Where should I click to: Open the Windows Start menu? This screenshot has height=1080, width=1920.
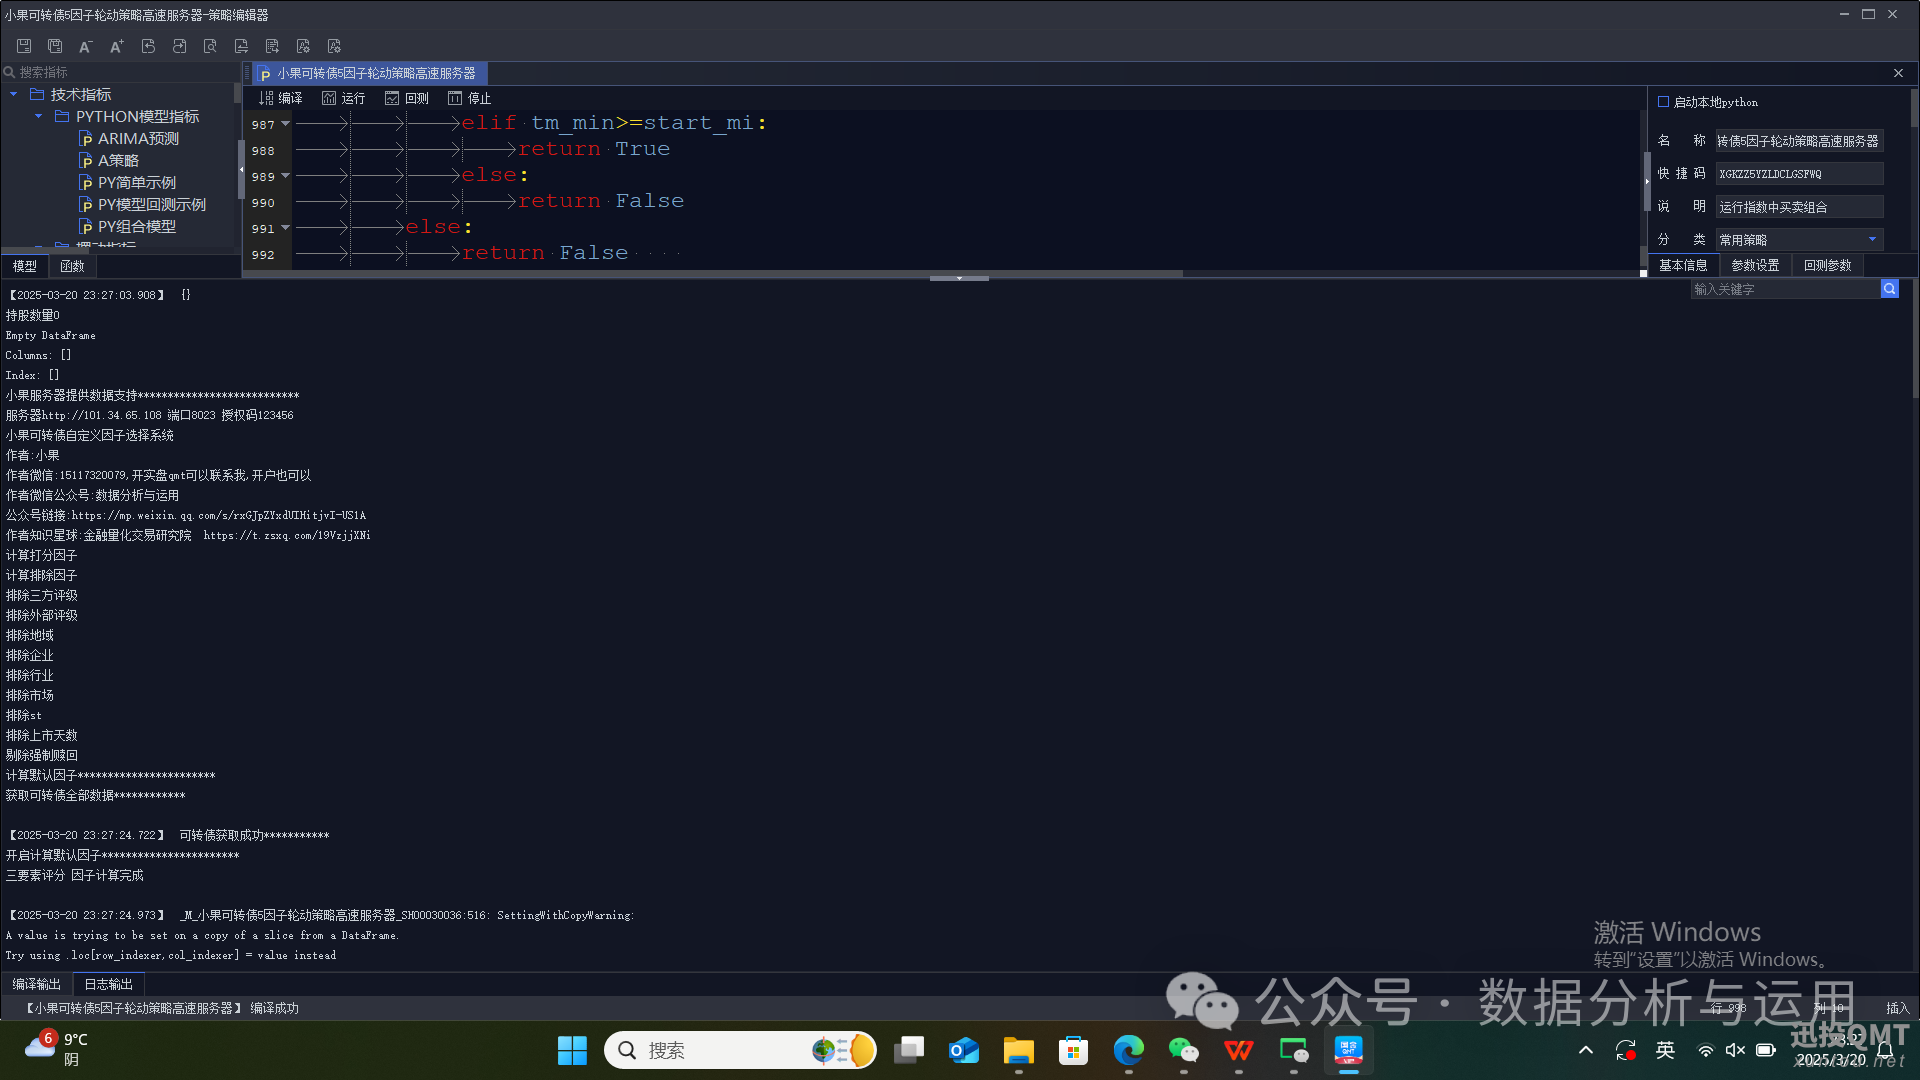pyautogui.click(x=572, y=1050)
